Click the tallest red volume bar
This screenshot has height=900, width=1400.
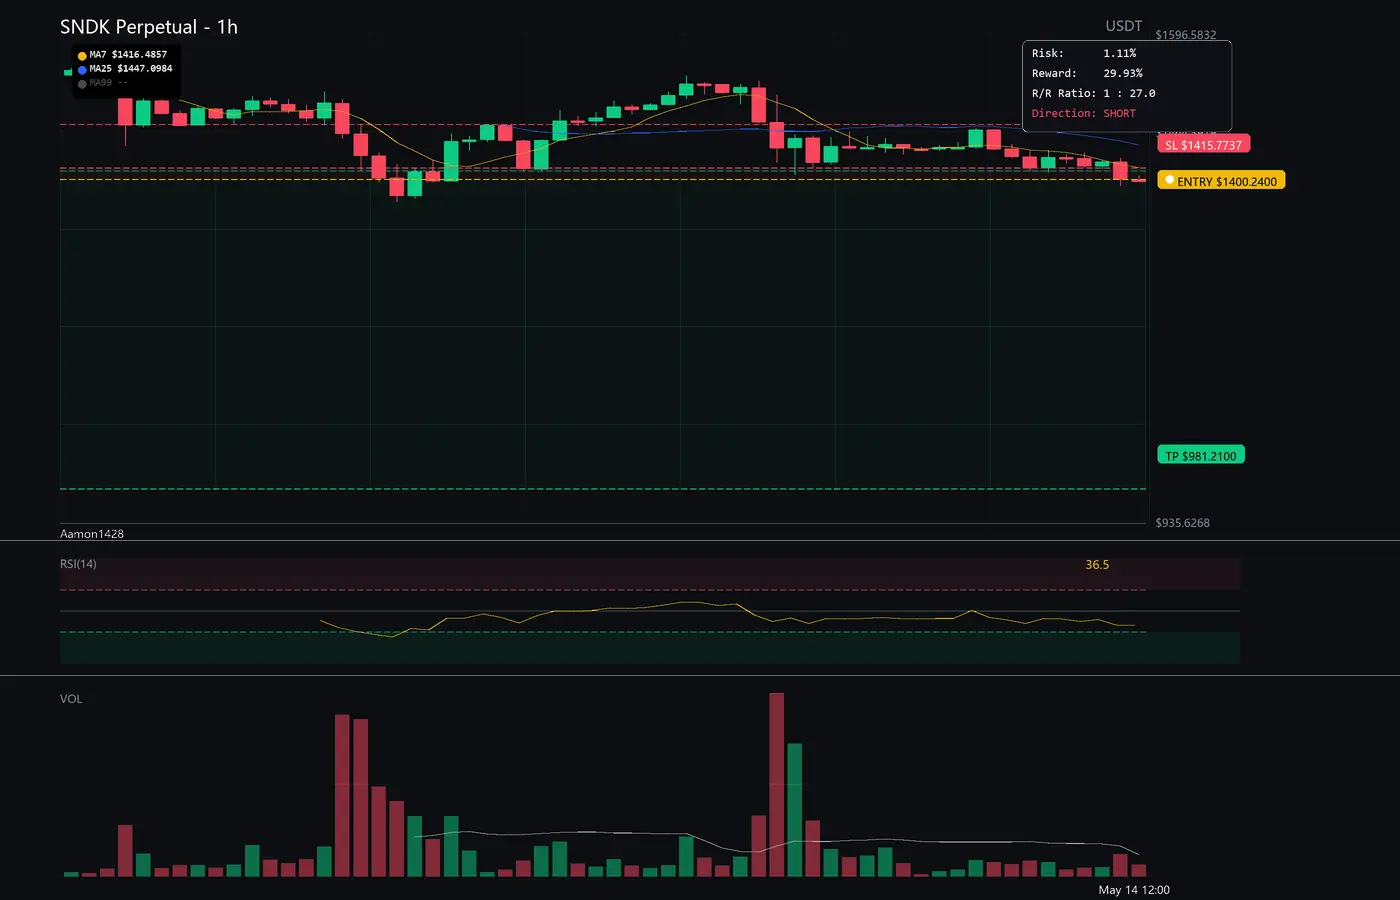tap(776, 785)
